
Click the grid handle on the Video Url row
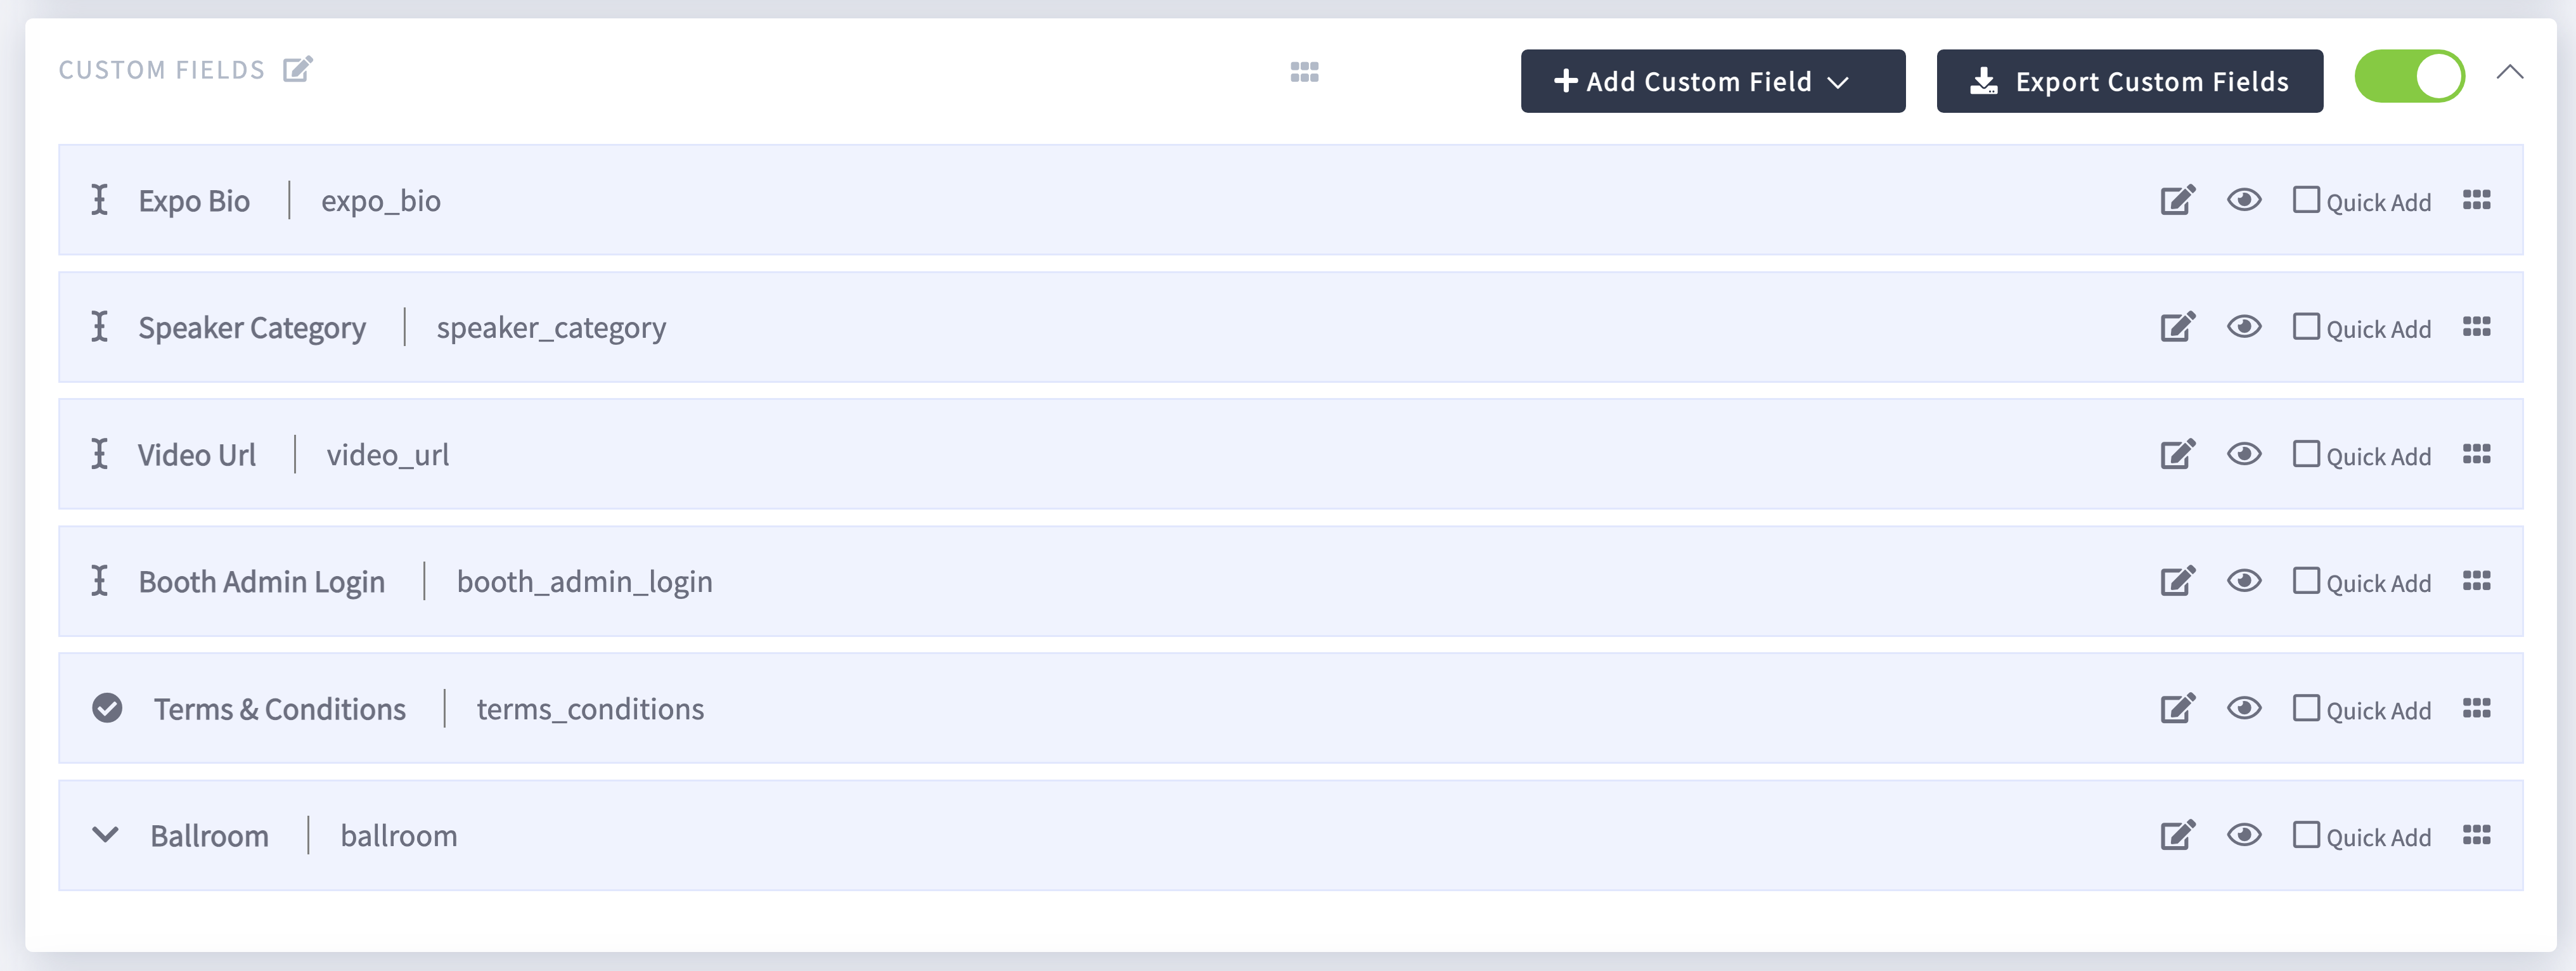coord(2477,454)
